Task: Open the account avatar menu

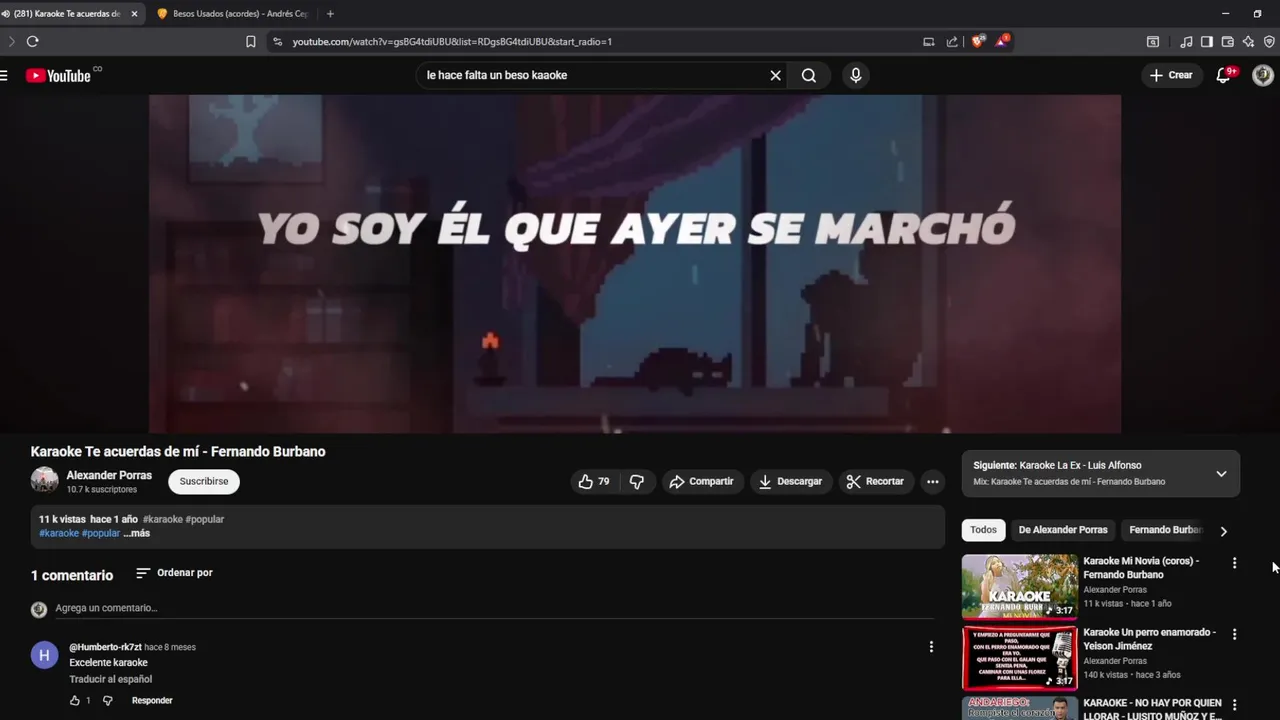Action: (1263, 75)
